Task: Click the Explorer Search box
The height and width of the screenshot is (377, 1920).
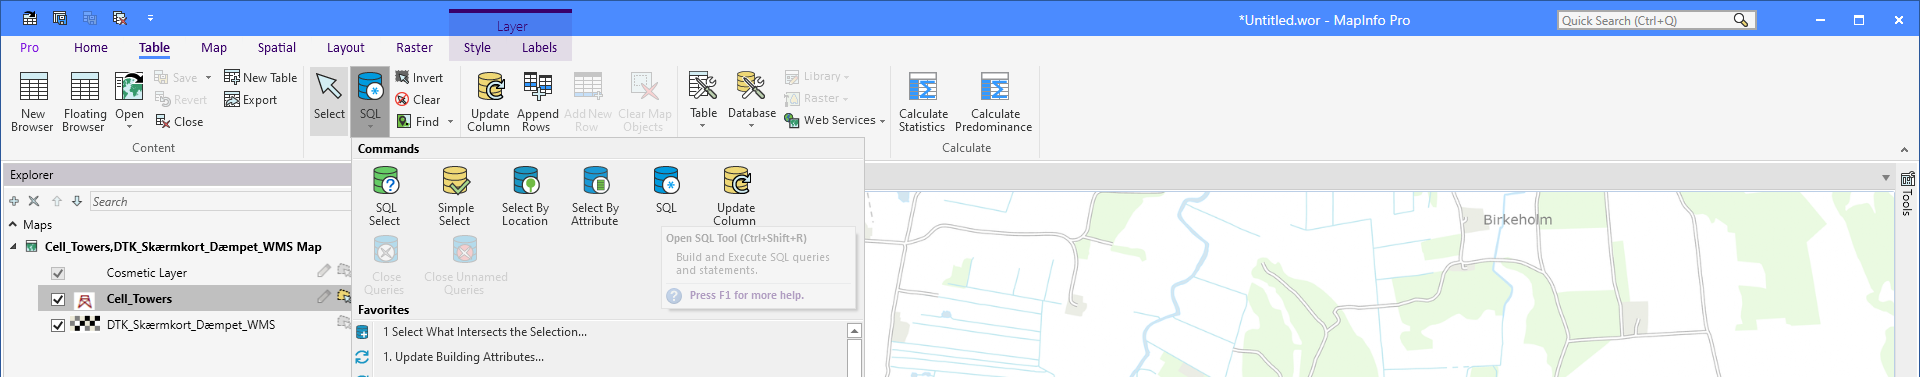Action: (x=220, y=201)
